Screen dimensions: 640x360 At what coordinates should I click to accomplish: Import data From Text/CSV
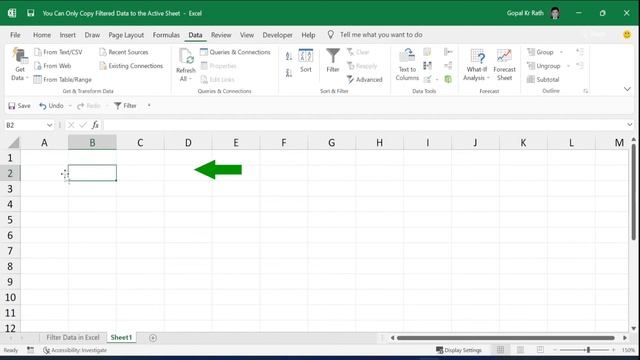(58, 52)
